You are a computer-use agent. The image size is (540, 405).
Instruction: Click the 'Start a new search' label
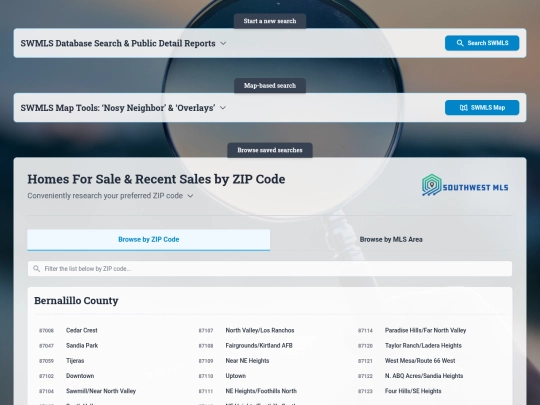click(x=270, y=21)
